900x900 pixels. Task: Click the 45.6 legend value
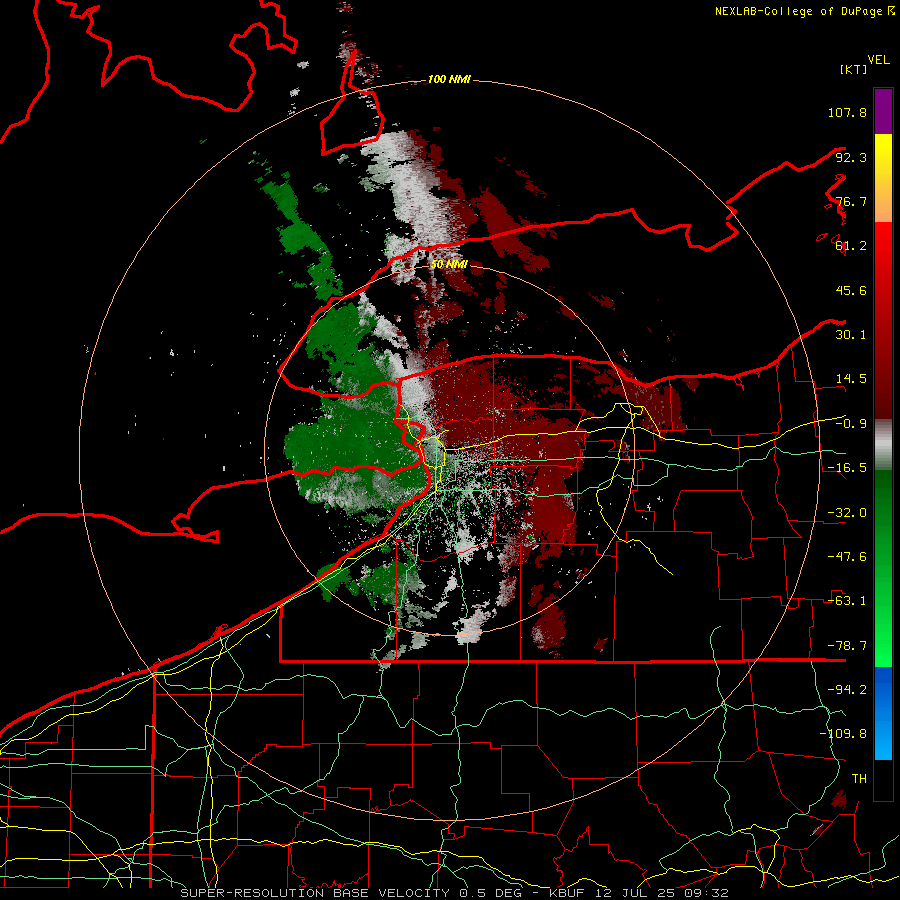(851, 290)
